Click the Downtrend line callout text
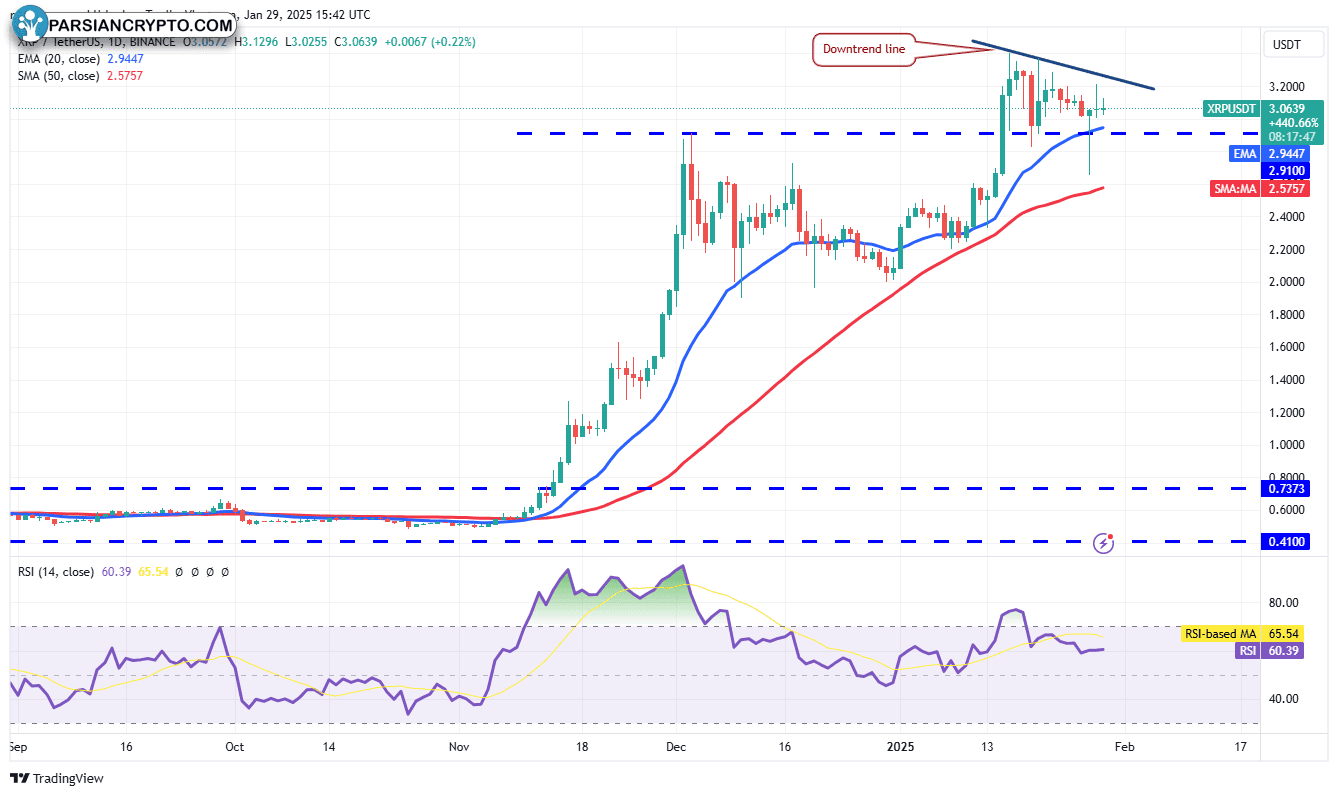This screenshot has width=1338, height=796. point(864,49)
